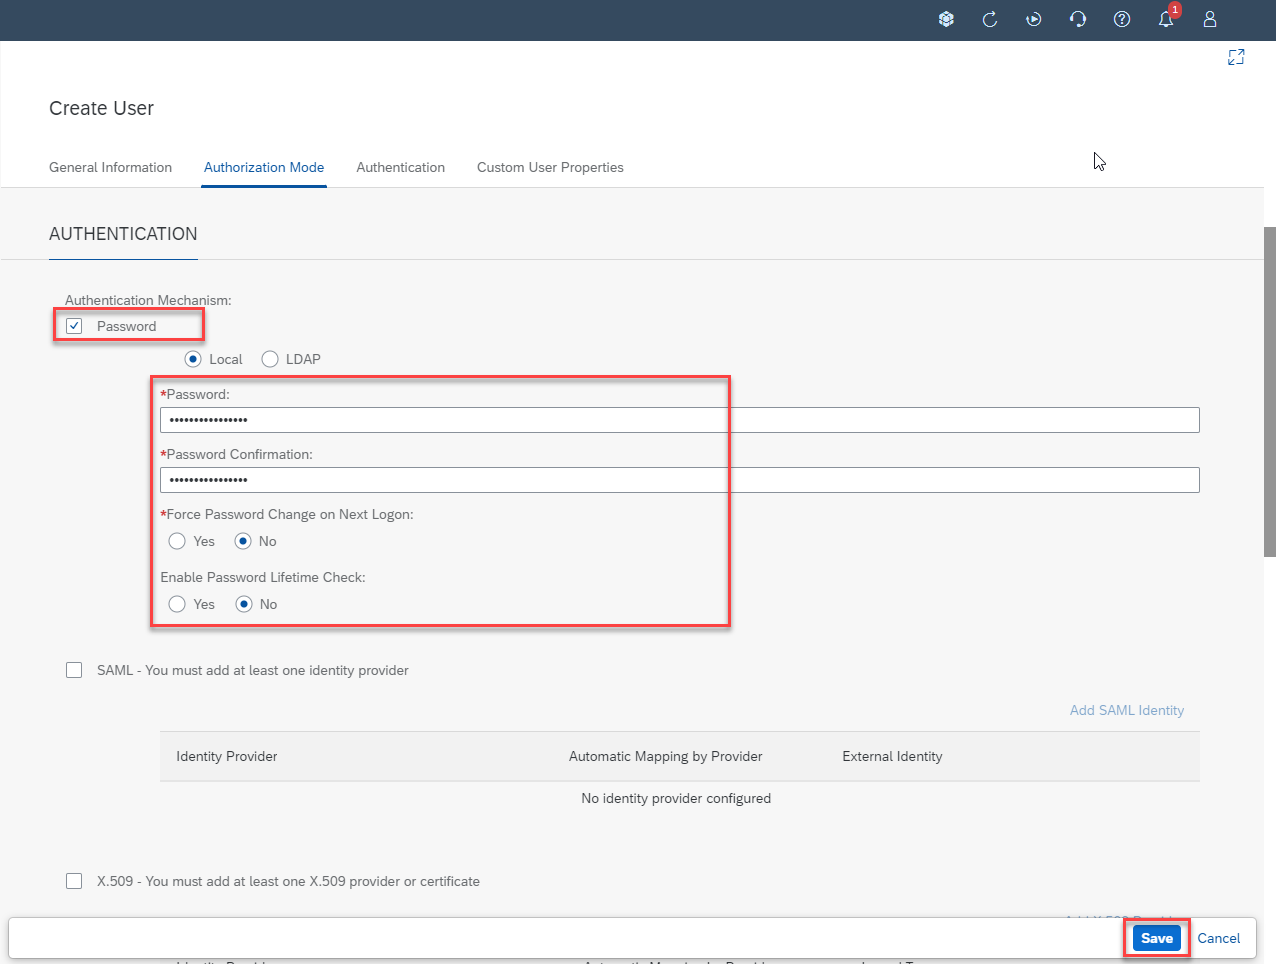Click the Identity Provider column header

[227, 756]
